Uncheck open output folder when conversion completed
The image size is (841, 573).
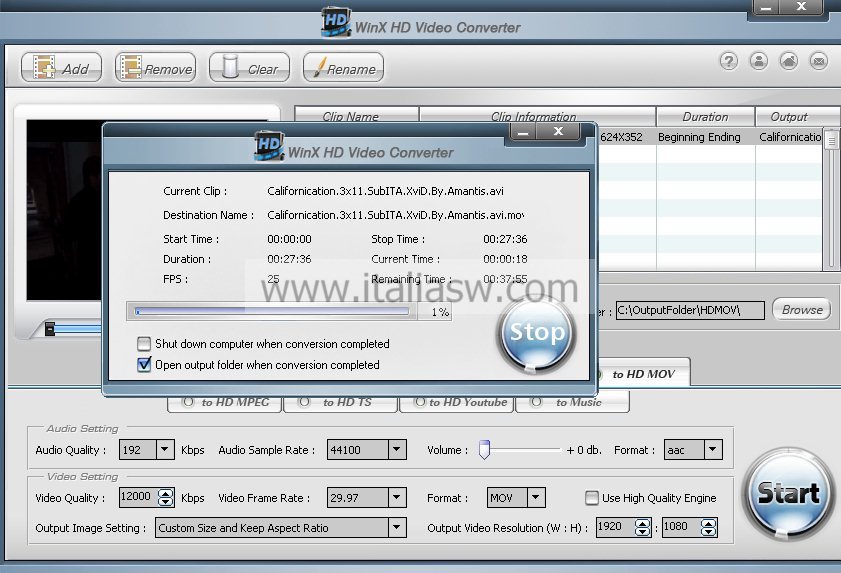(144, 365)
